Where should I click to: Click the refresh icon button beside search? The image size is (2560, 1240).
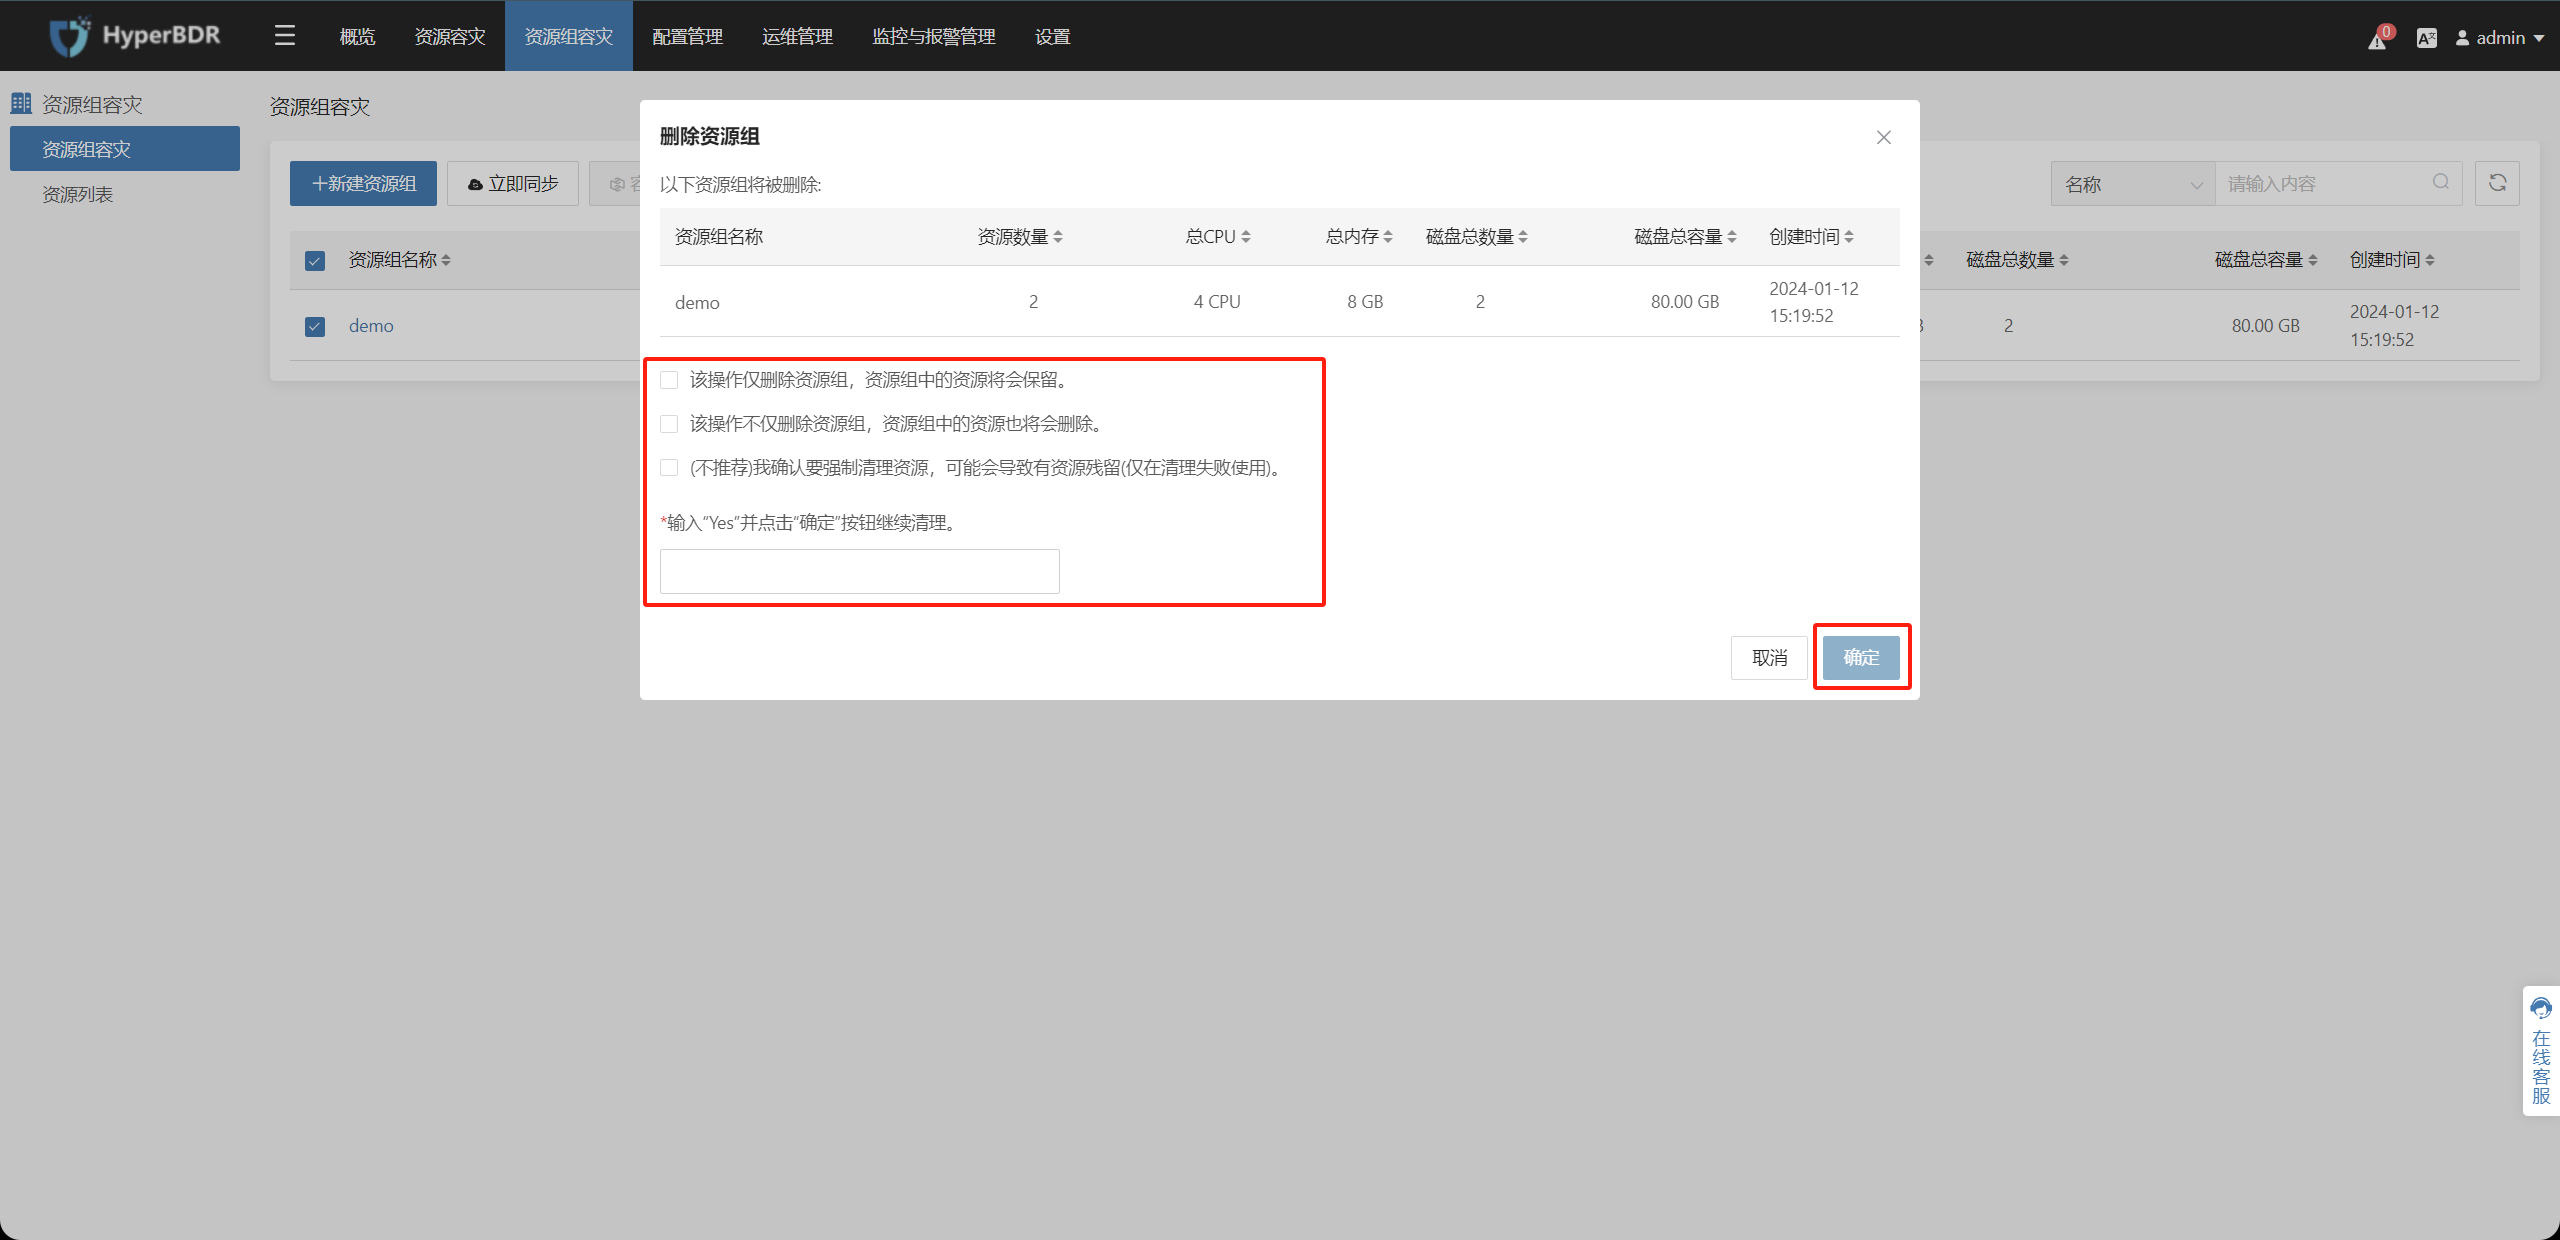2497,183
